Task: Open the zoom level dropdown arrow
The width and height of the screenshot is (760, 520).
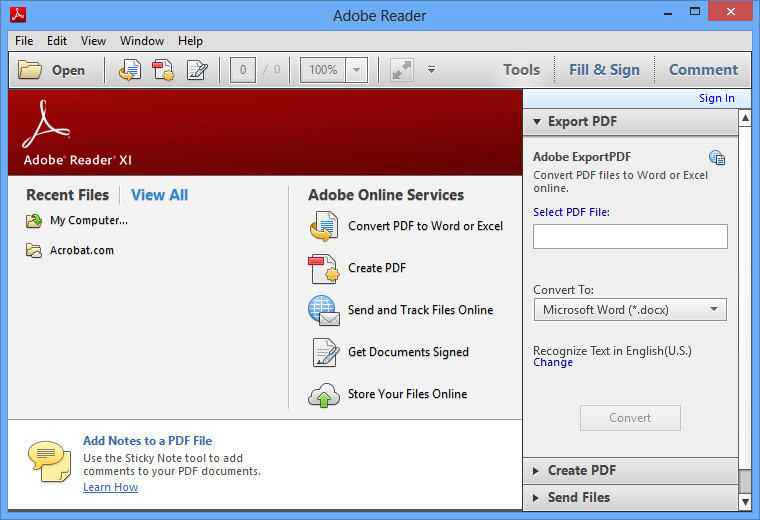Action: point(356,70)
